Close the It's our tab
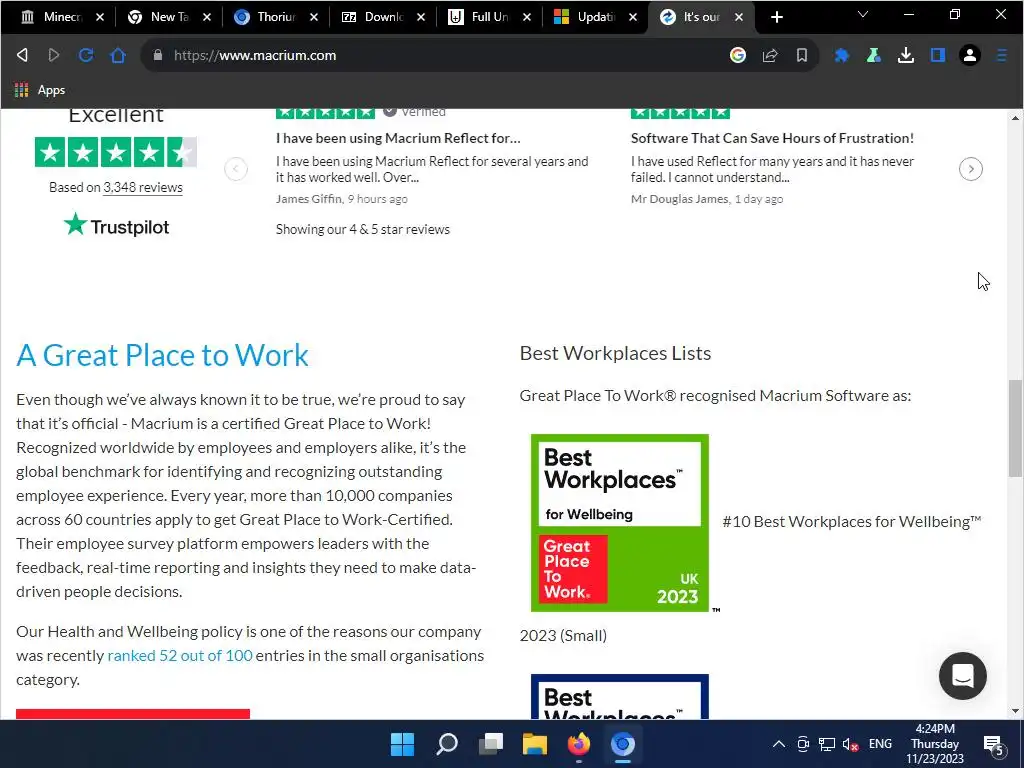 739,17
